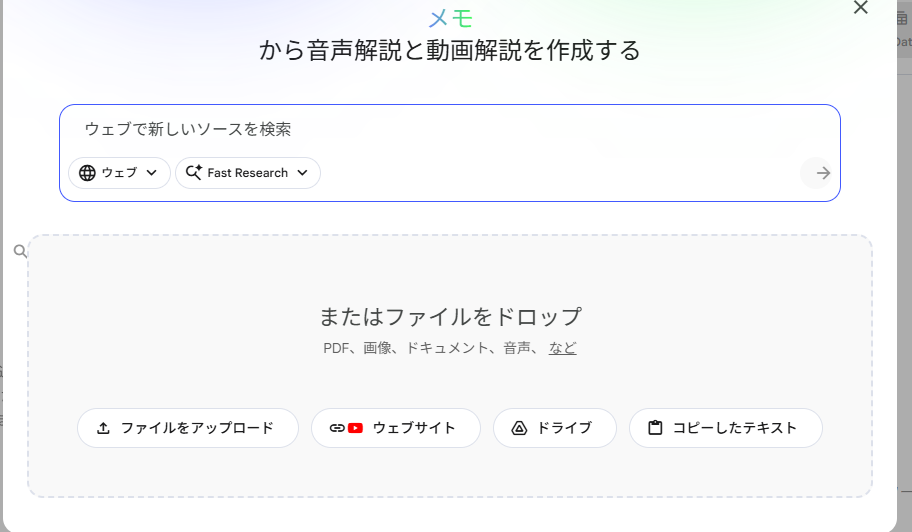Choose ファイルをアップロード button
Viewport: 912px width, 532px height.
[x=188, y=428]
